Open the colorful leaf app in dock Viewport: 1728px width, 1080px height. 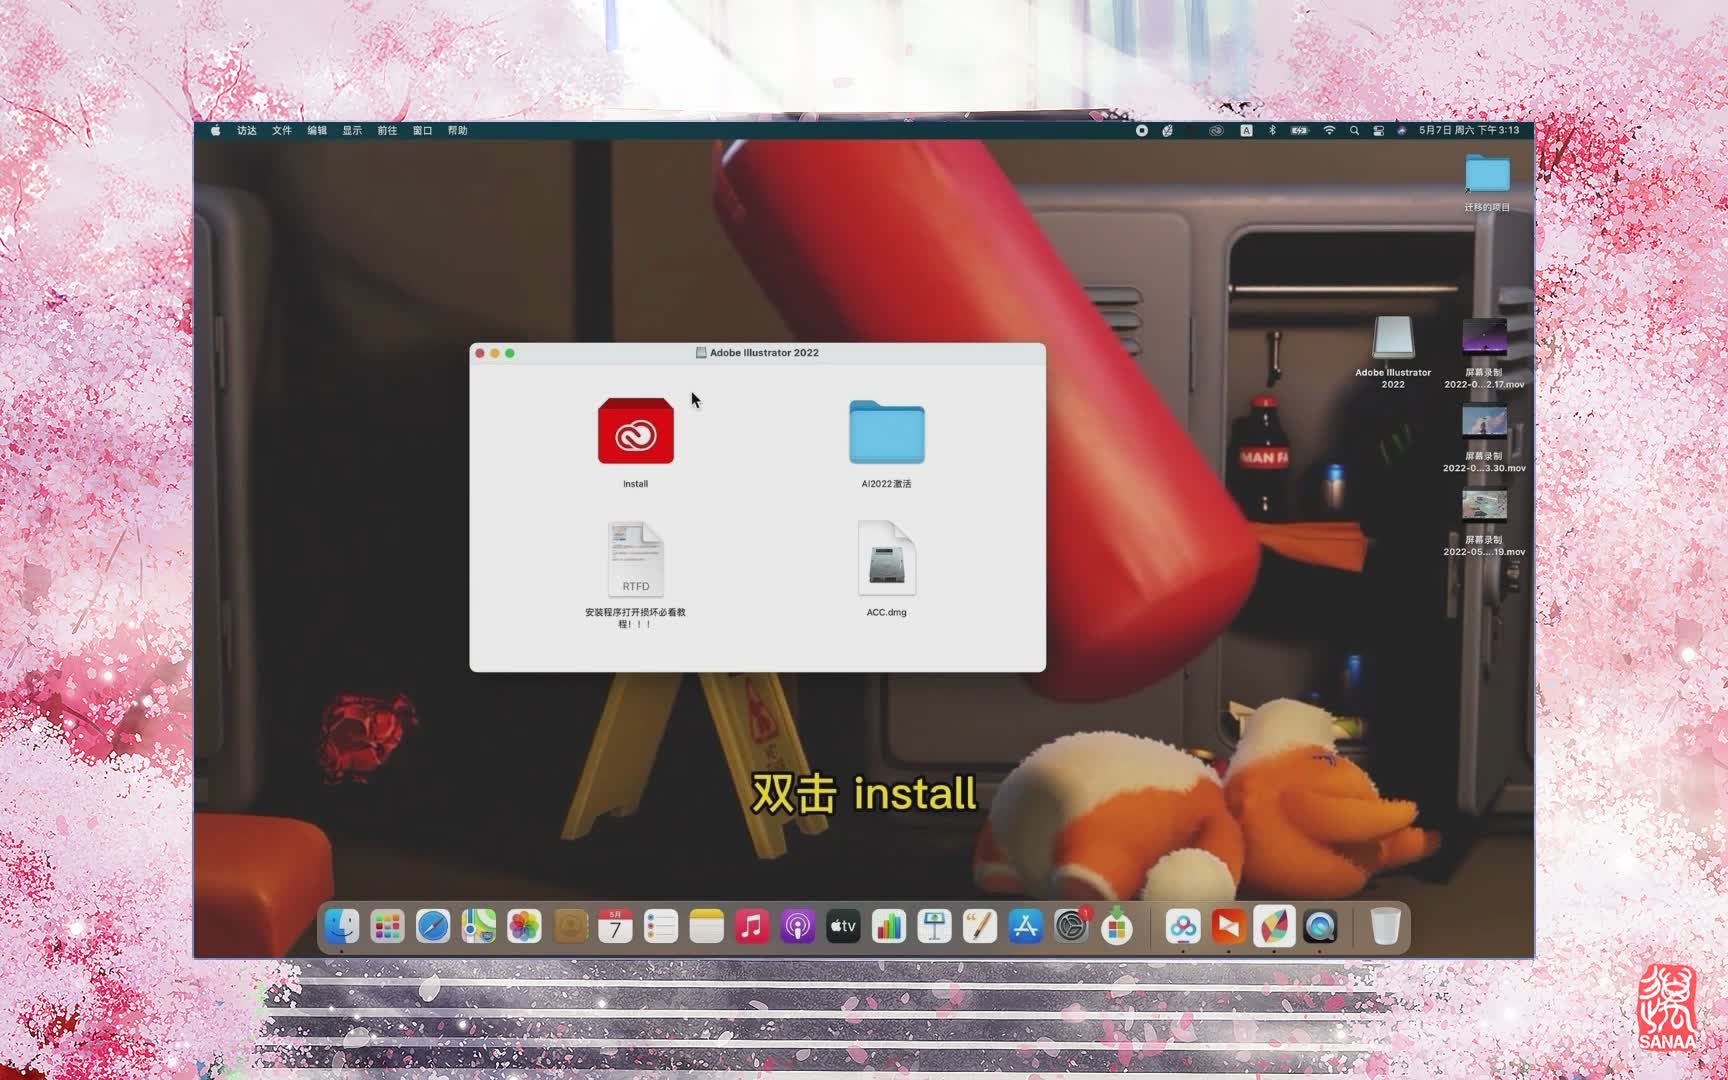(1274, 926)
